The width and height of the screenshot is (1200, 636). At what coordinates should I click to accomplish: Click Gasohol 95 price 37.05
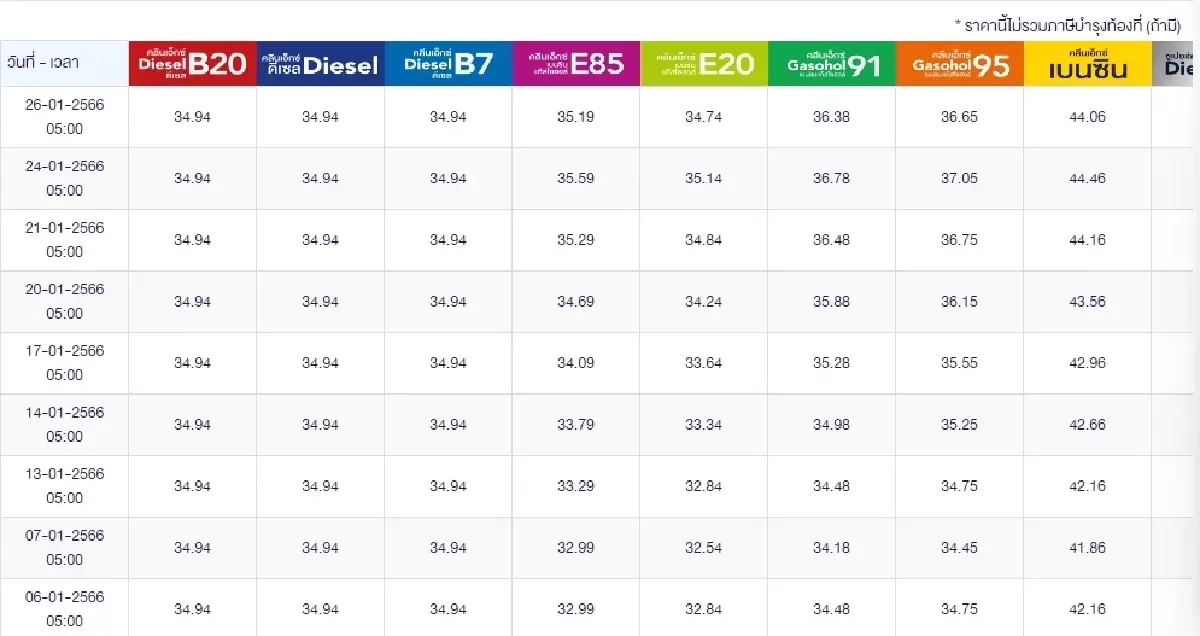pyautogui.click(x=959, y=179)
